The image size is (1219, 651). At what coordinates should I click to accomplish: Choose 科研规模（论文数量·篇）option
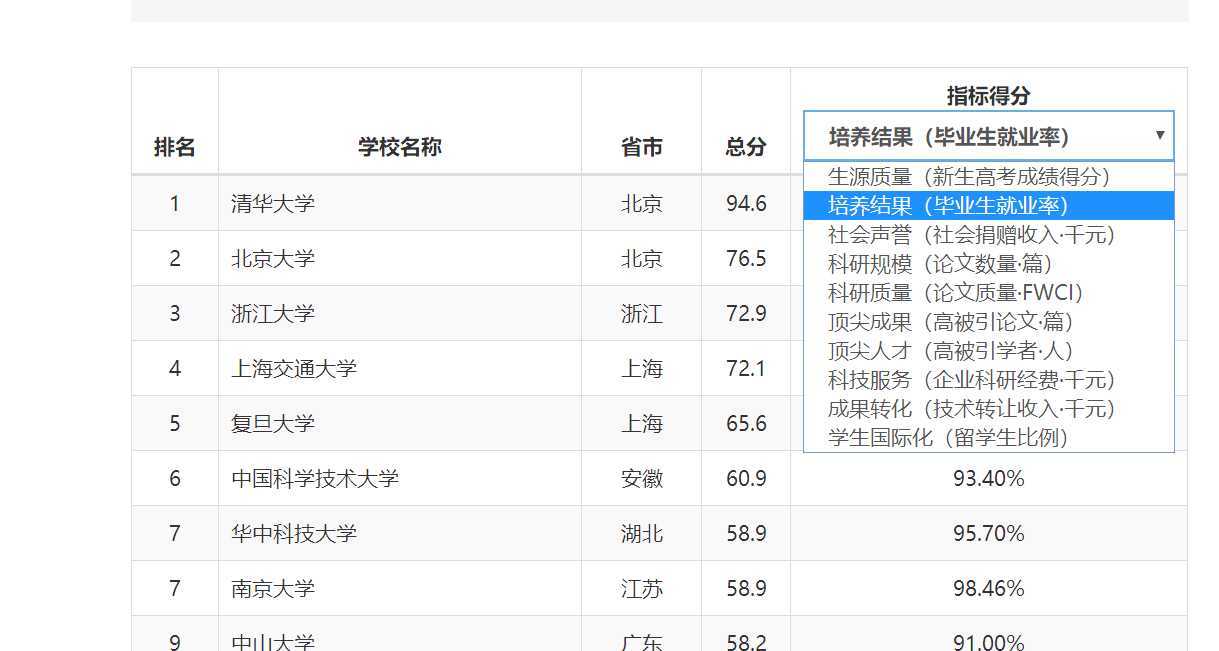[x=988, y=264]
